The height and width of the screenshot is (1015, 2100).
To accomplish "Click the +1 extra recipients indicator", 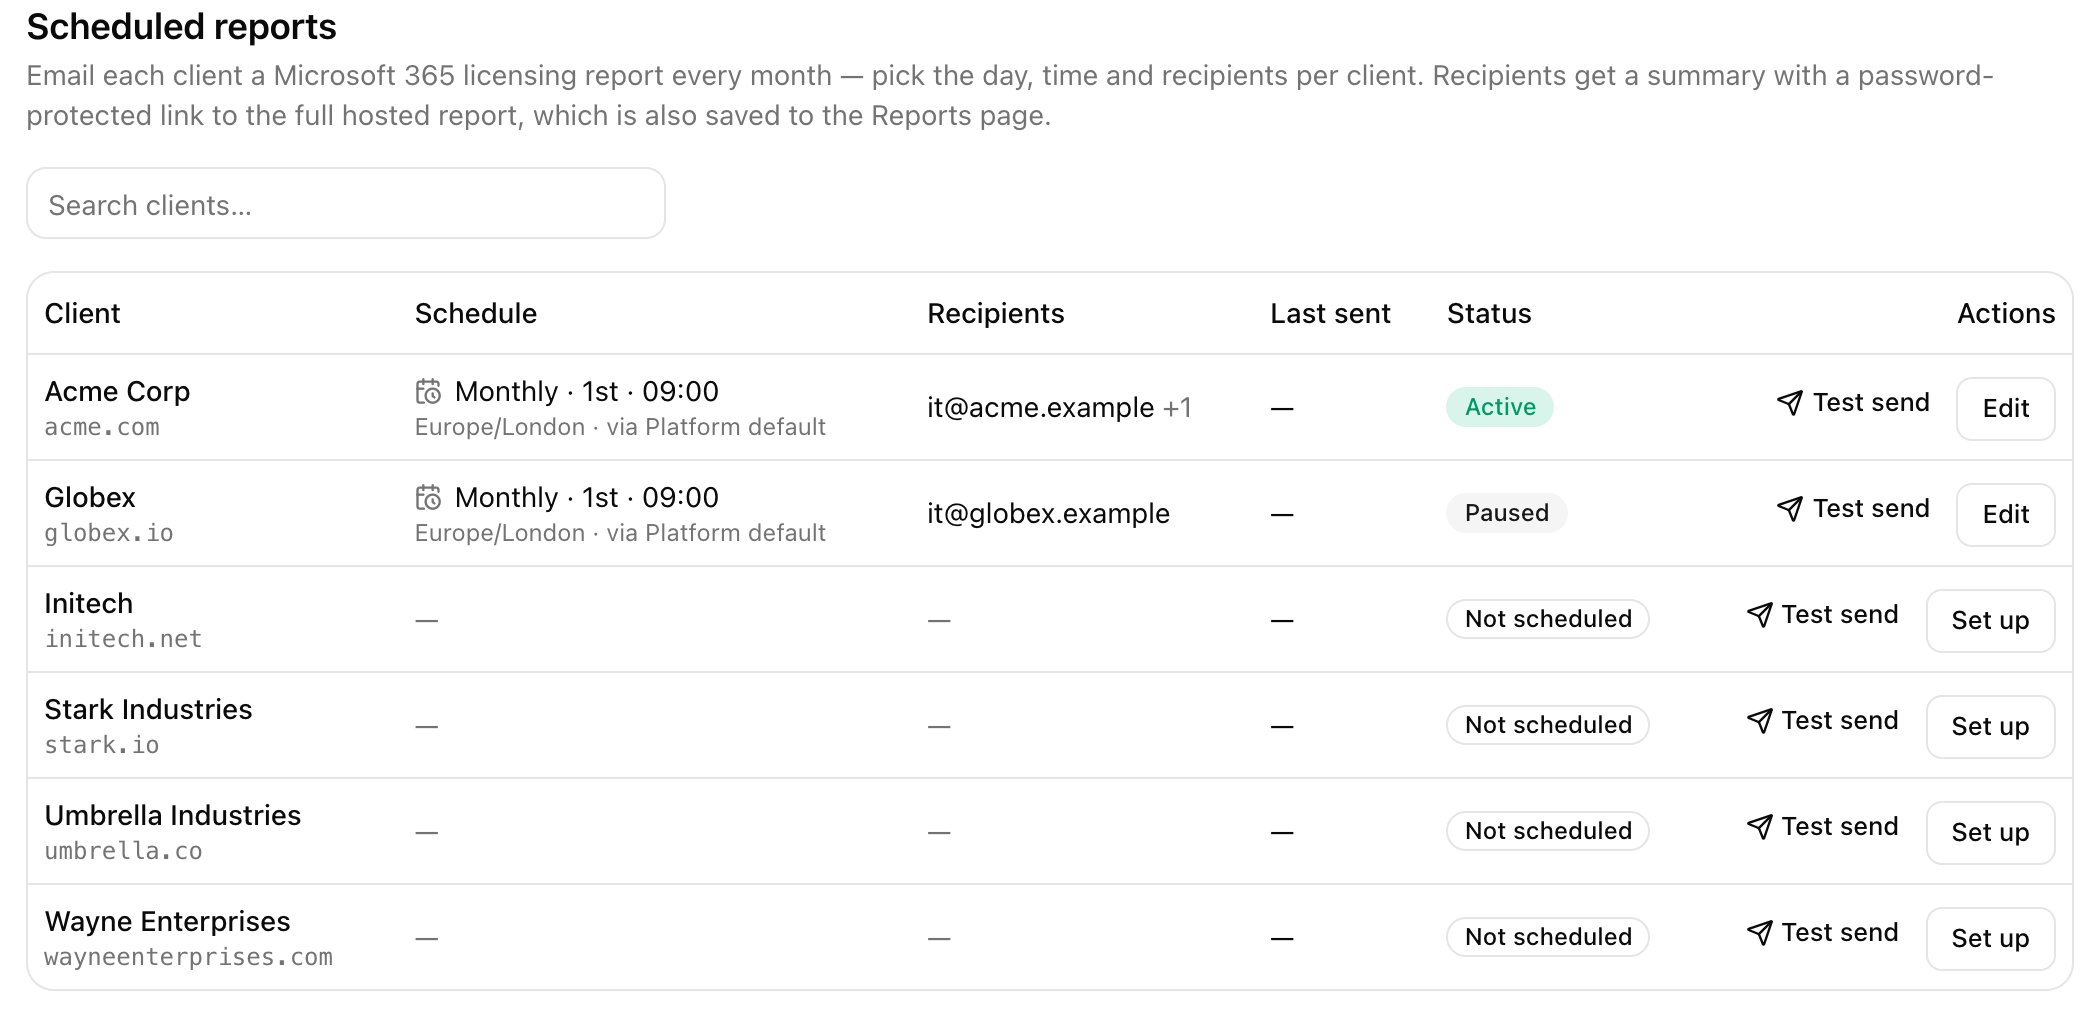I will 1177,407.
